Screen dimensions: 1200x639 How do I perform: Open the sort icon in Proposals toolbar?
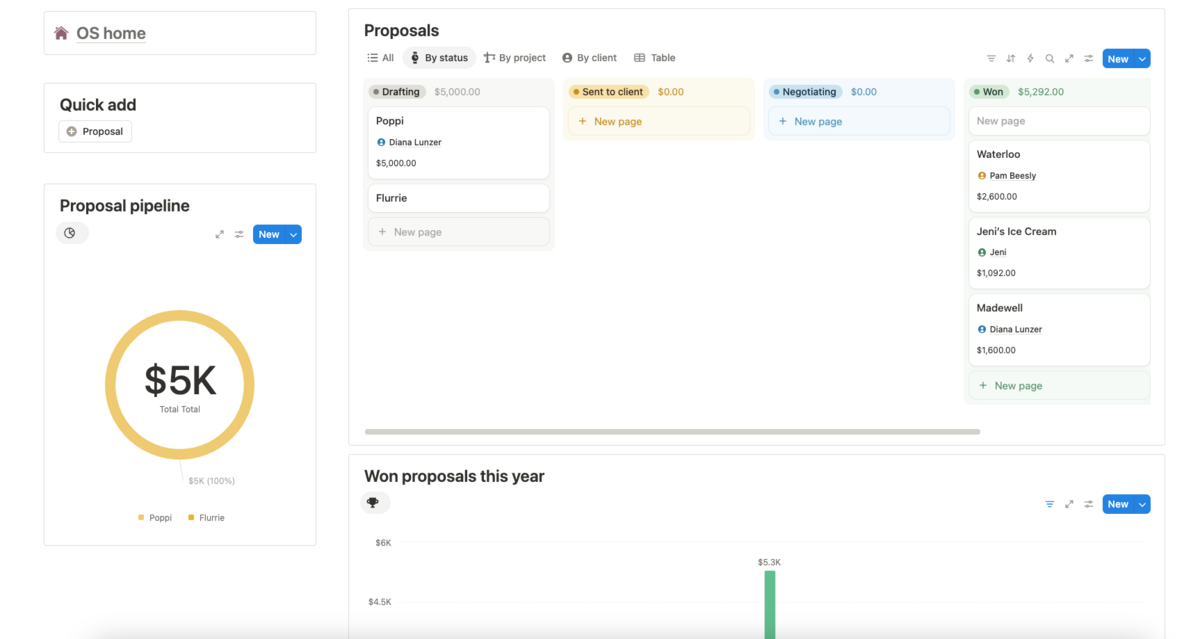1011,59
